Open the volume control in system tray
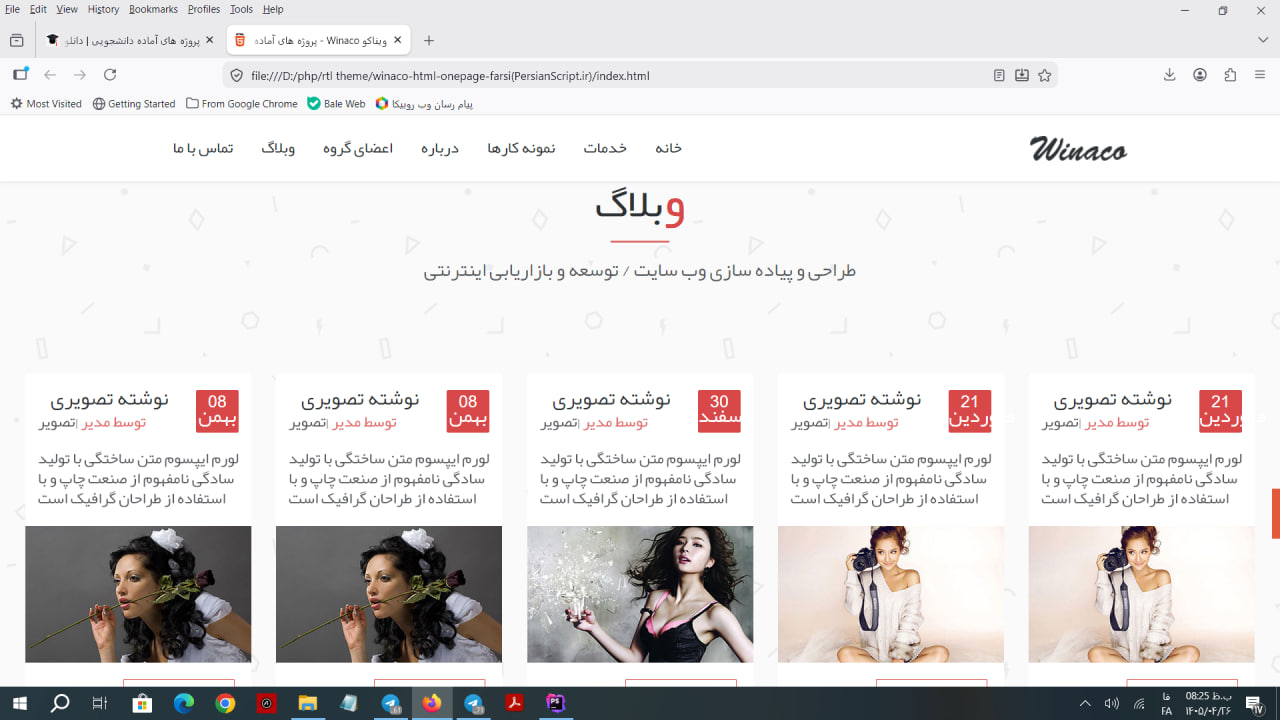The width and height of the screenshot is (1280, 720). pyautogui.click(x=1111, y=704)
